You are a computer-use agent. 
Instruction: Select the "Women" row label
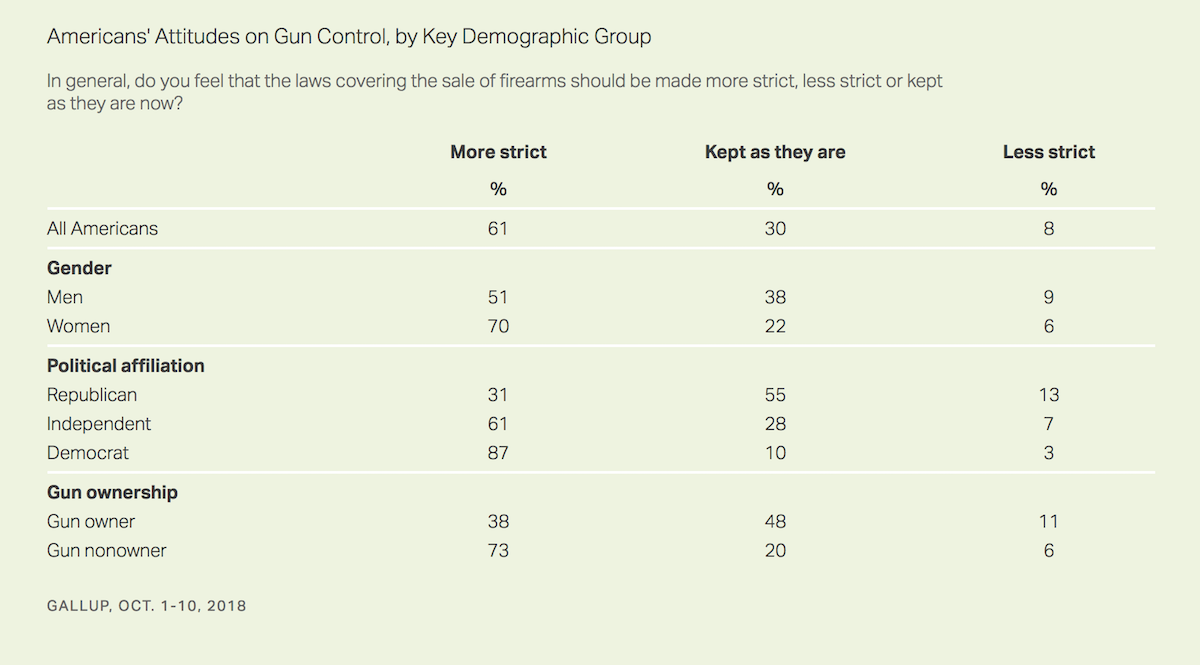(x=78, y=326)
